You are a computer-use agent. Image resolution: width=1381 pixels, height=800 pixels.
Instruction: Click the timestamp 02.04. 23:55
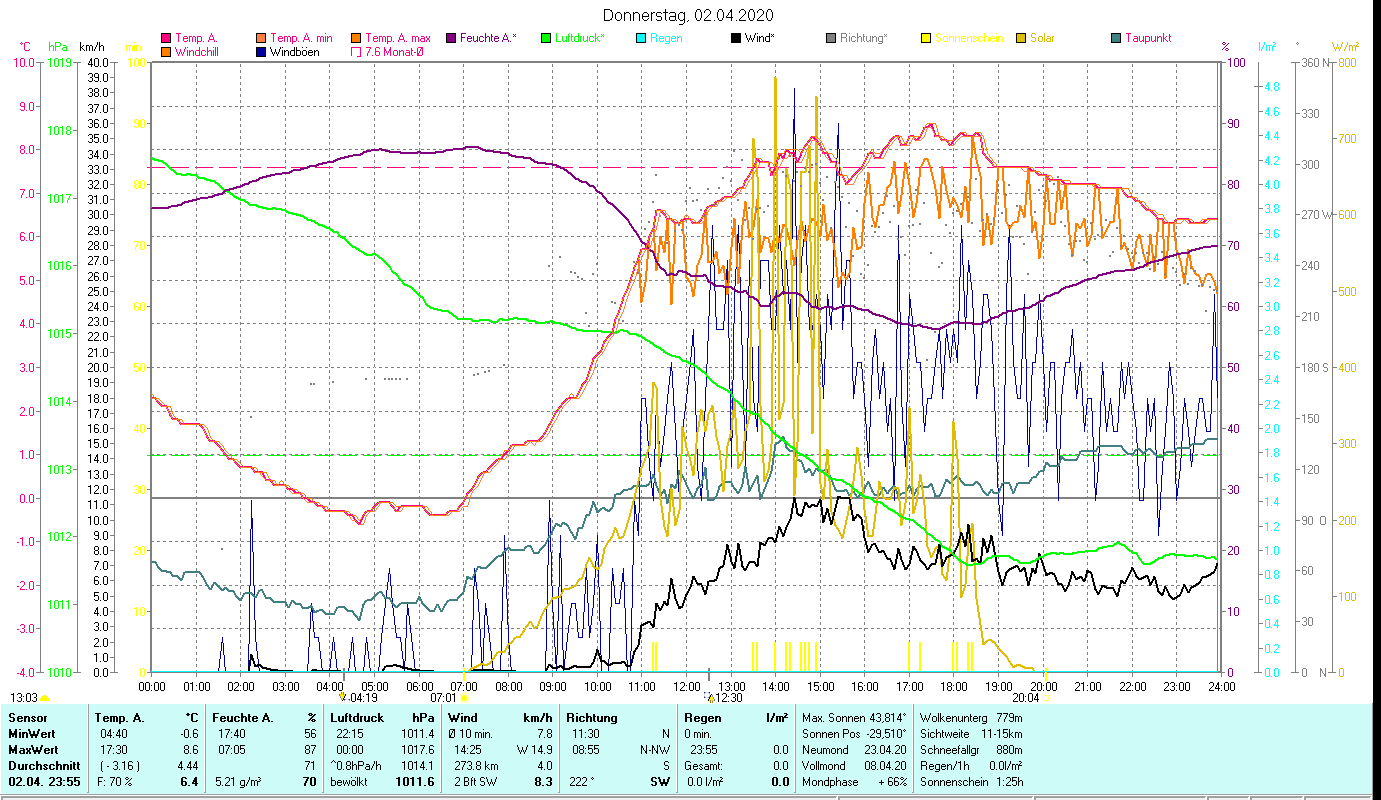44,782
